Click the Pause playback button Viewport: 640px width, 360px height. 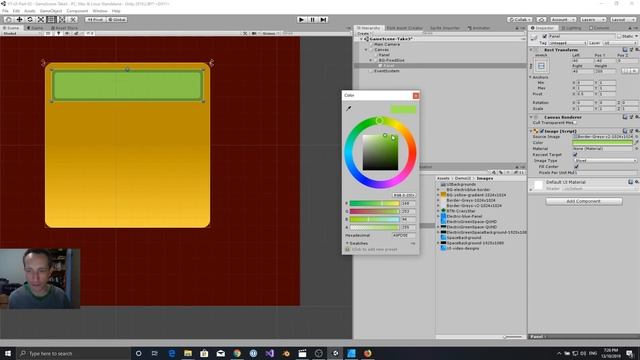tap(312, 20)
